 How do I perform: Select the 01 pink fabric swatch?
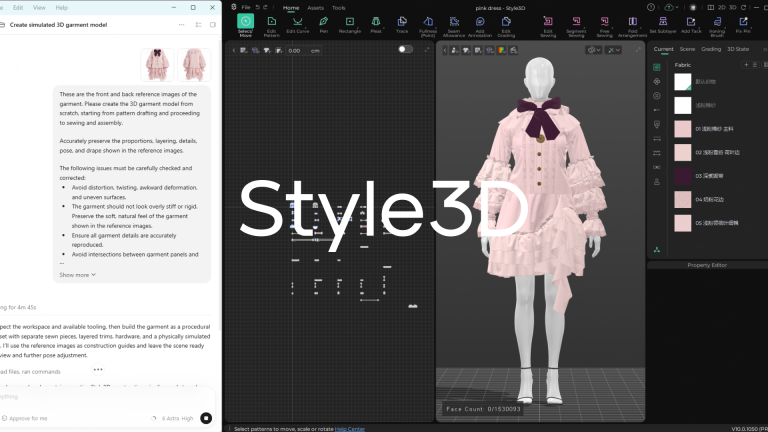[682, 129]
